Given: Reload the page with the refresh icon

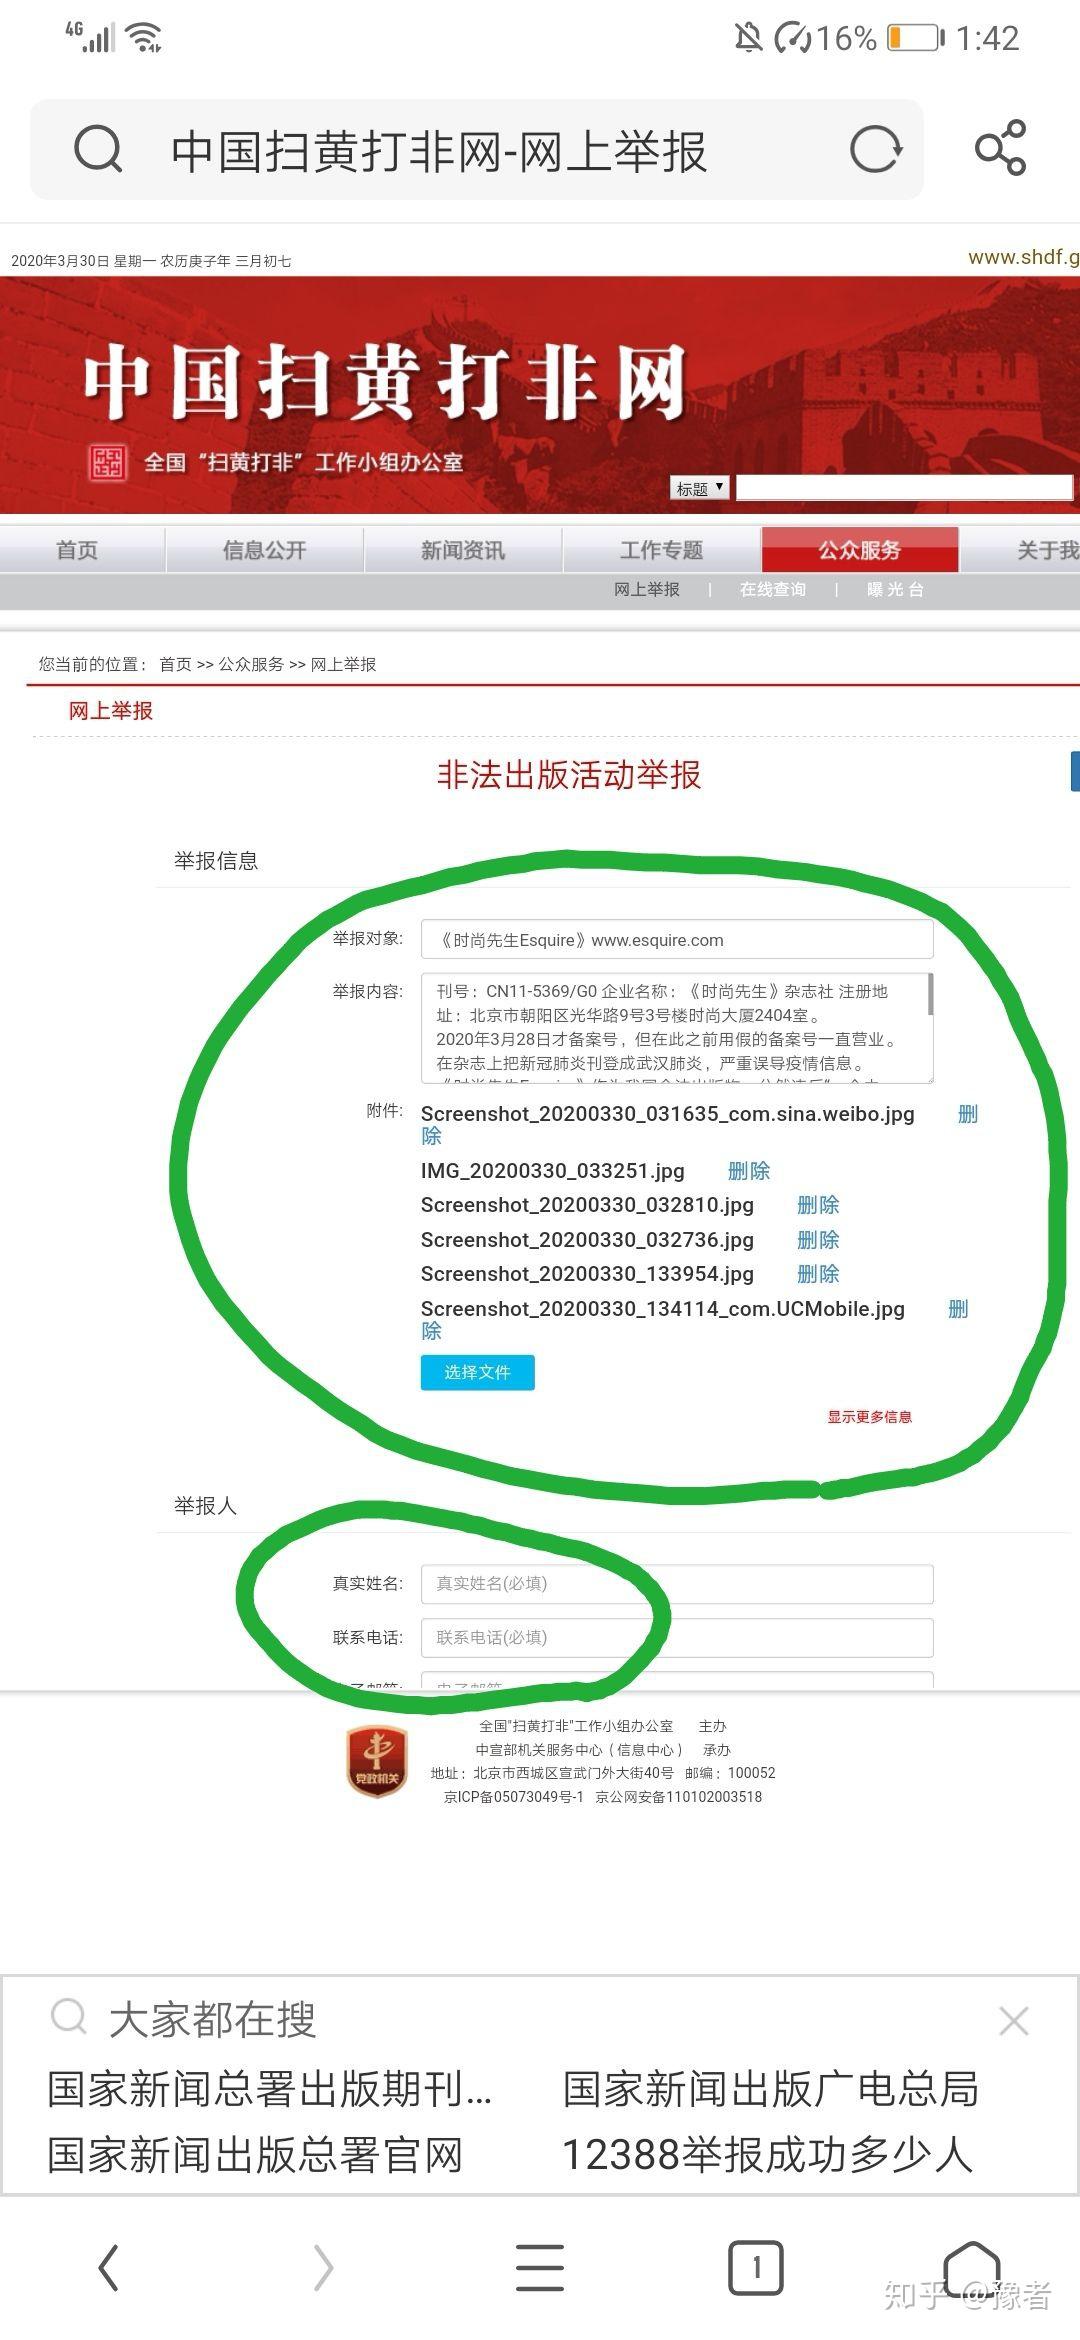Looking at the screenshot, I should click(876, 150).
